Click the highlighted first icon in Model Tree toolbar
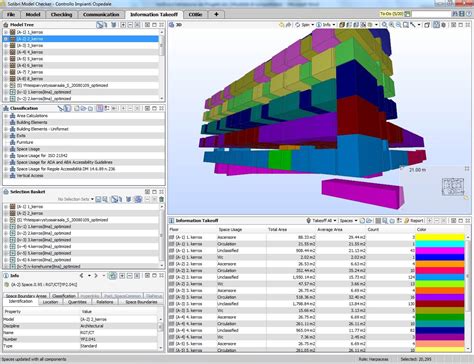 [100, 25]
